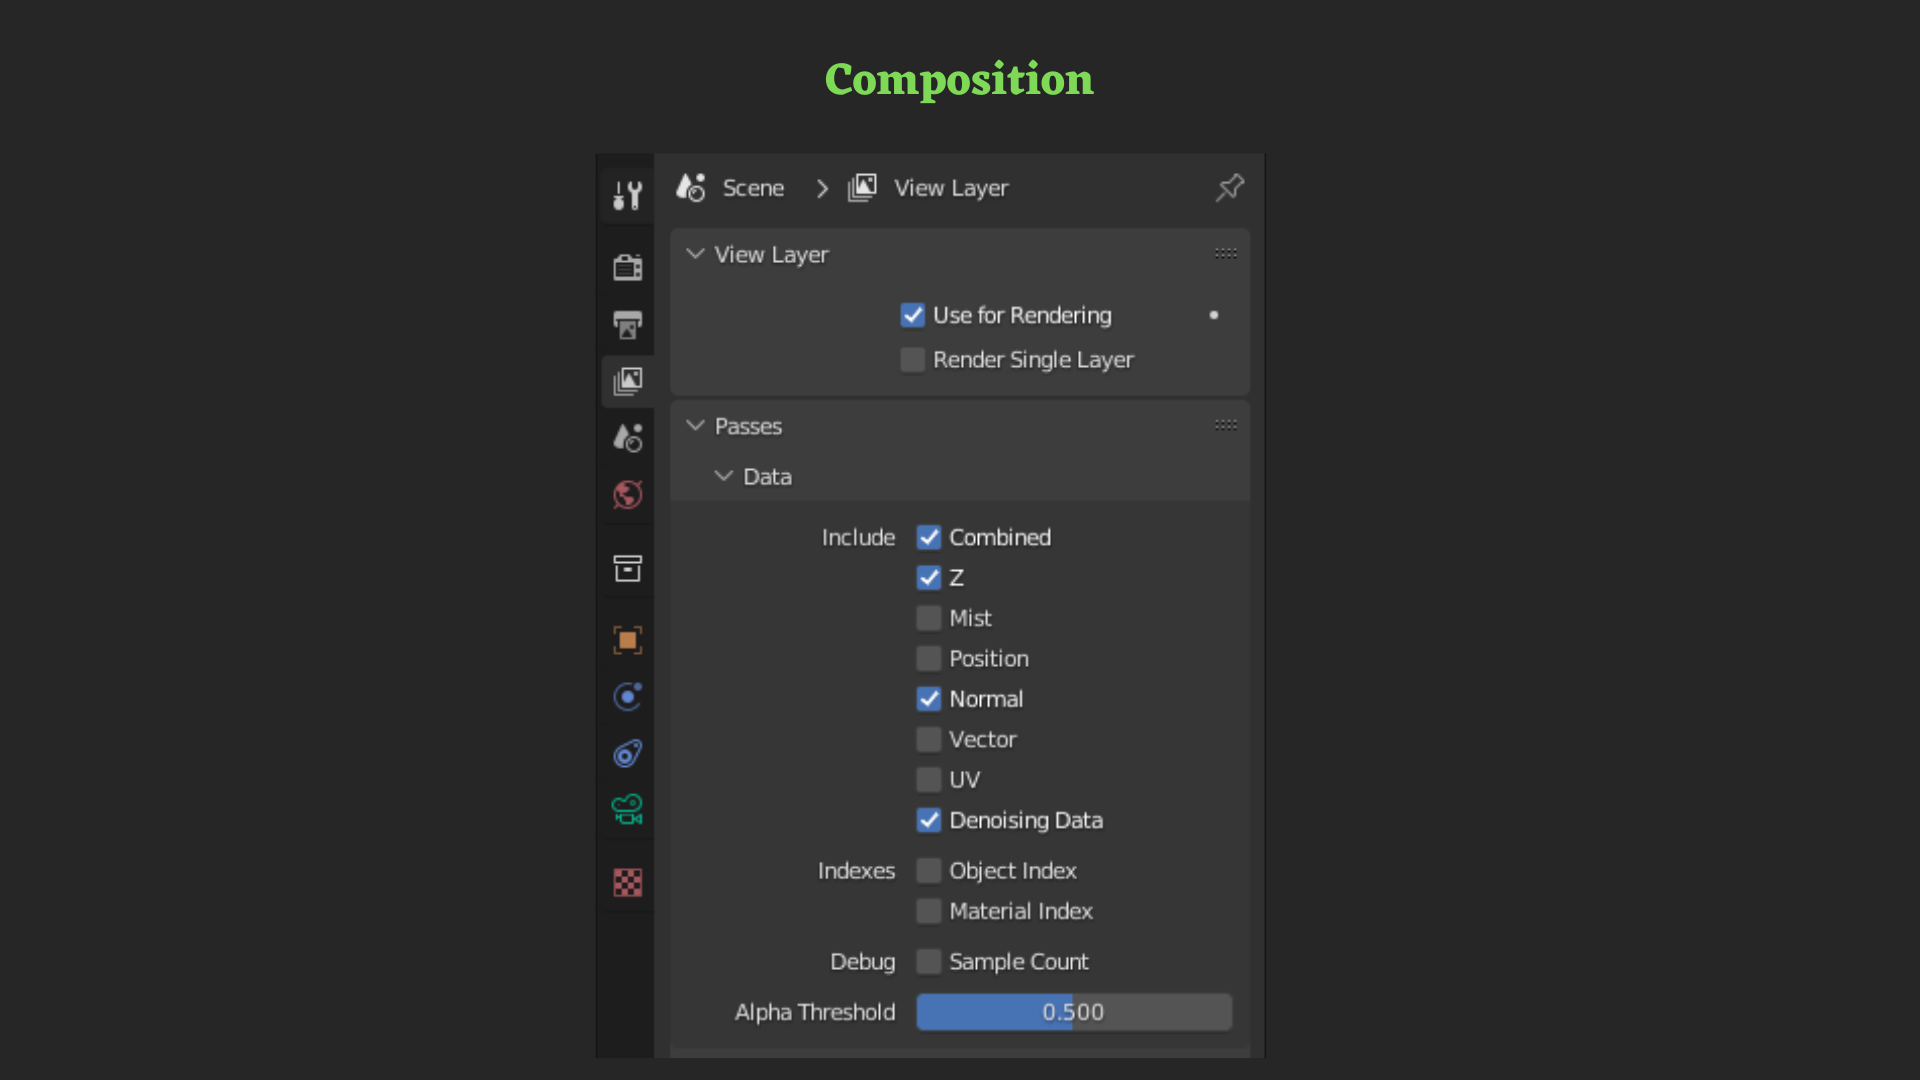This screenshot has height=1080, width=1920.
Task: Enable the Material Index pass
Action: click(x=929, y=911)
